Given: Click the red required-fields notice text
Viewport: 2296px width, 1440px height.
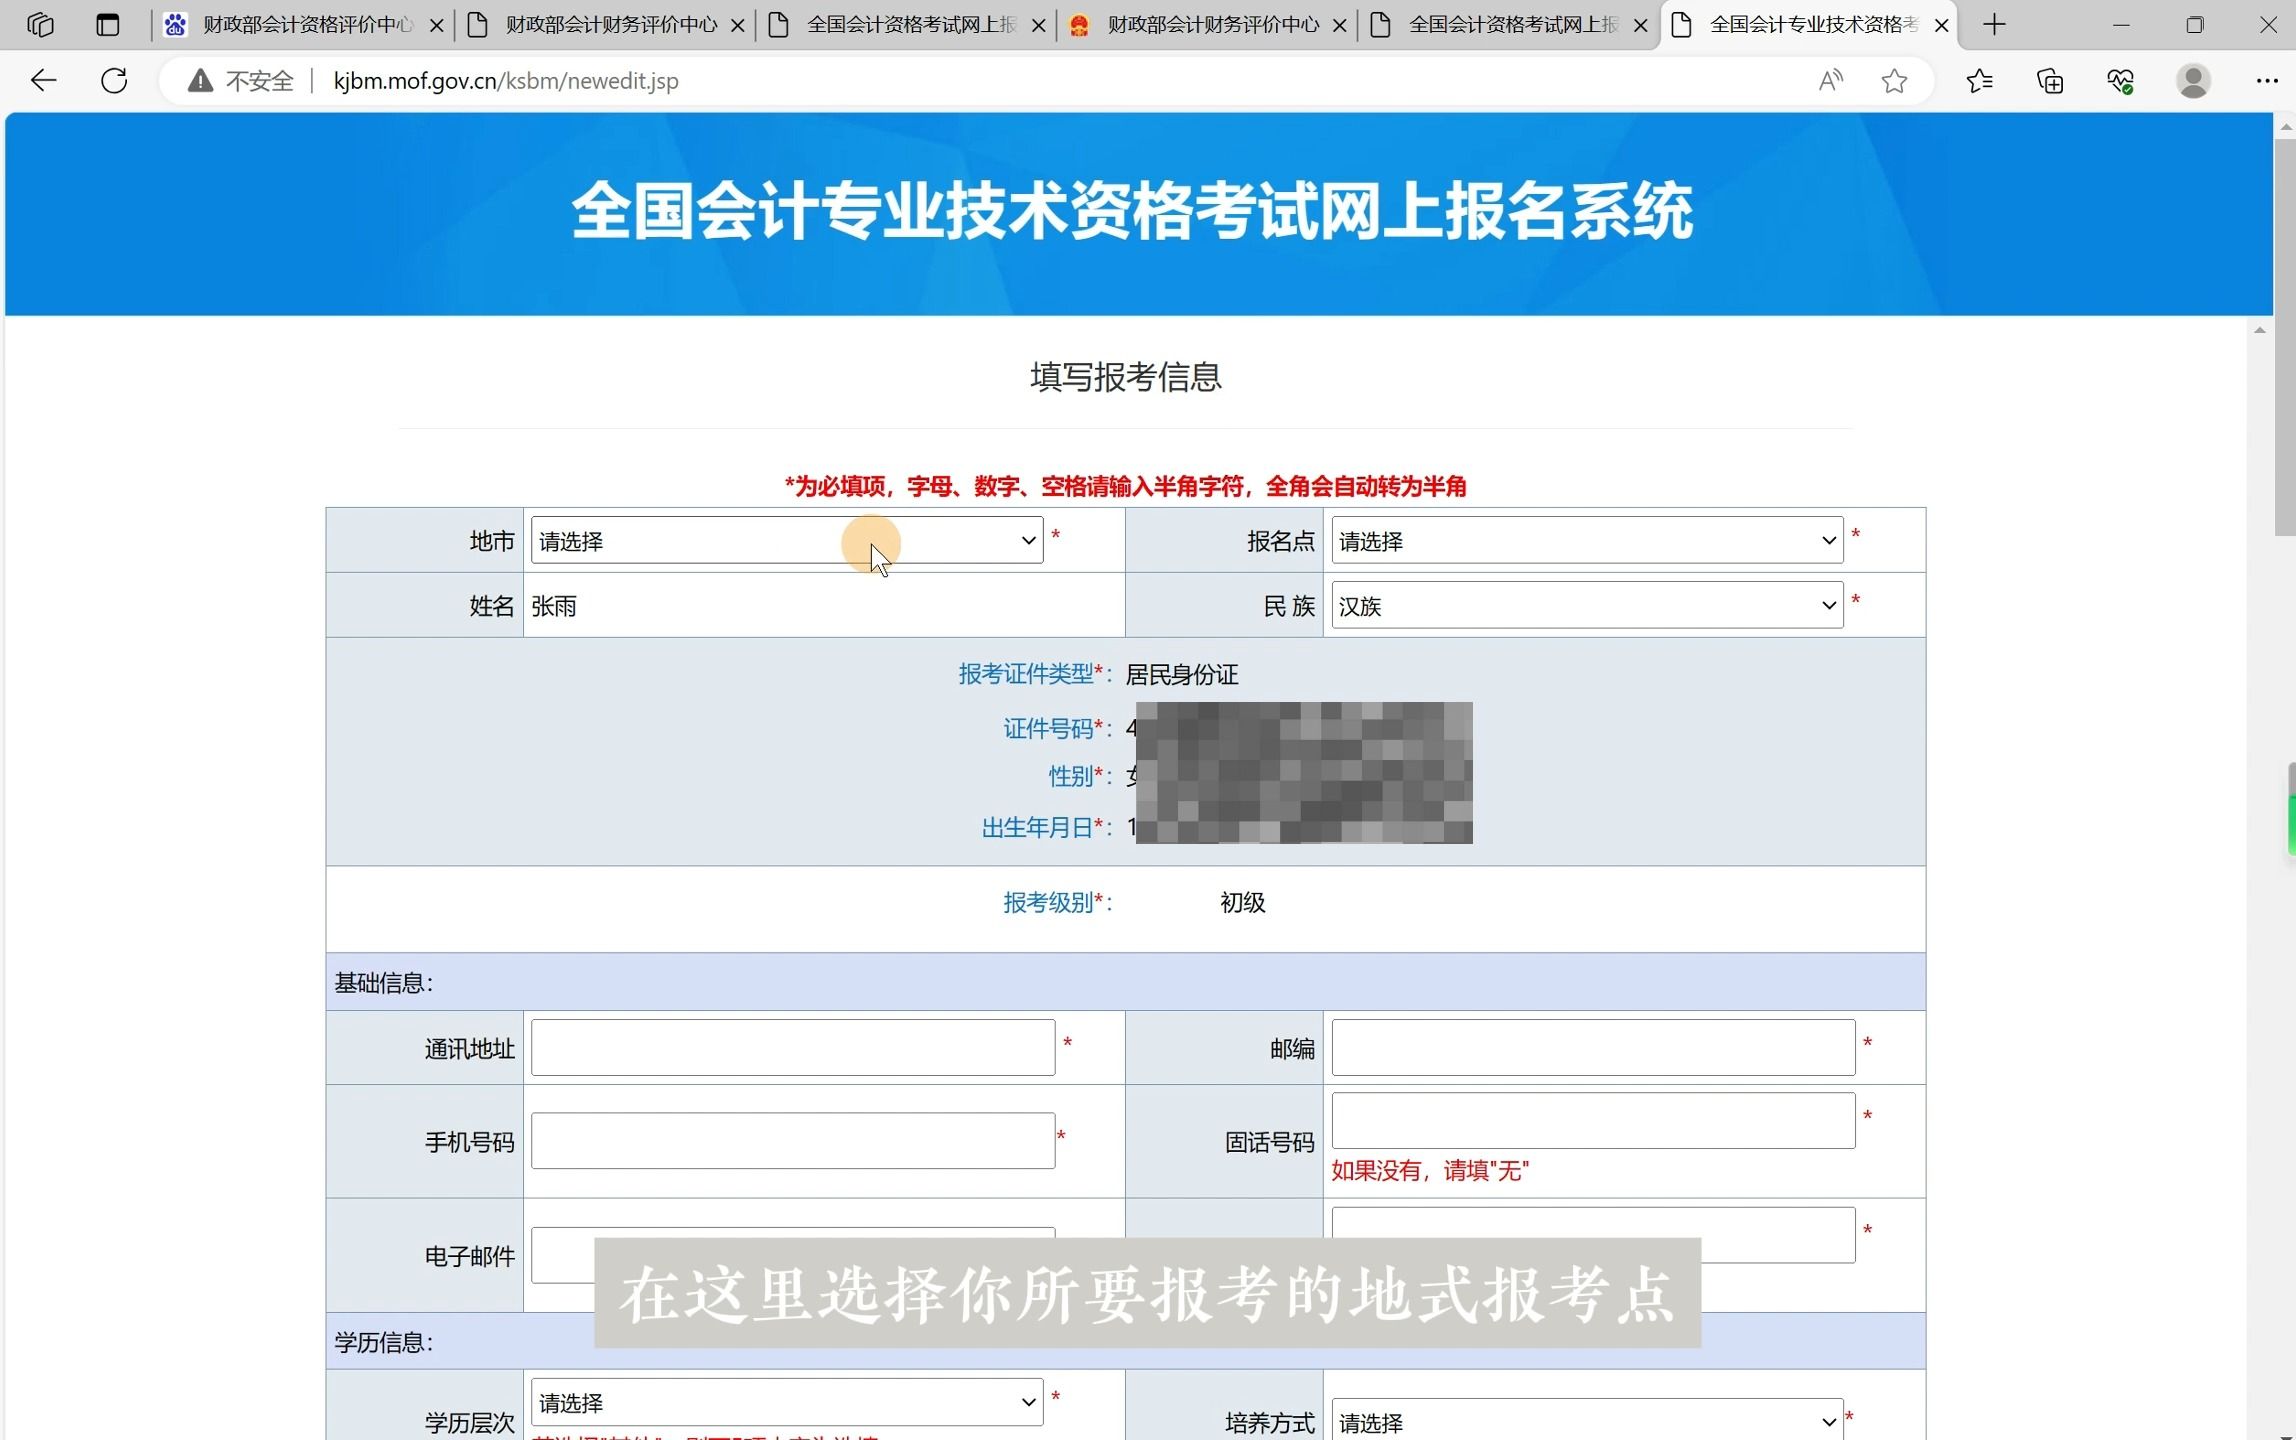Looking at the screenshot, I should (x=1126, y=487).
